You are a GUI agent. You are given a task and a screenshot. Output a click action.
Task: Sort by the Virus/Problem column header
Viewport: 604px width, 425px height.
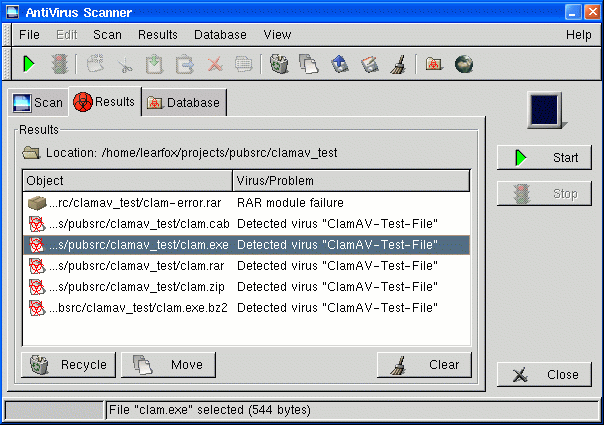pos(350,181)
